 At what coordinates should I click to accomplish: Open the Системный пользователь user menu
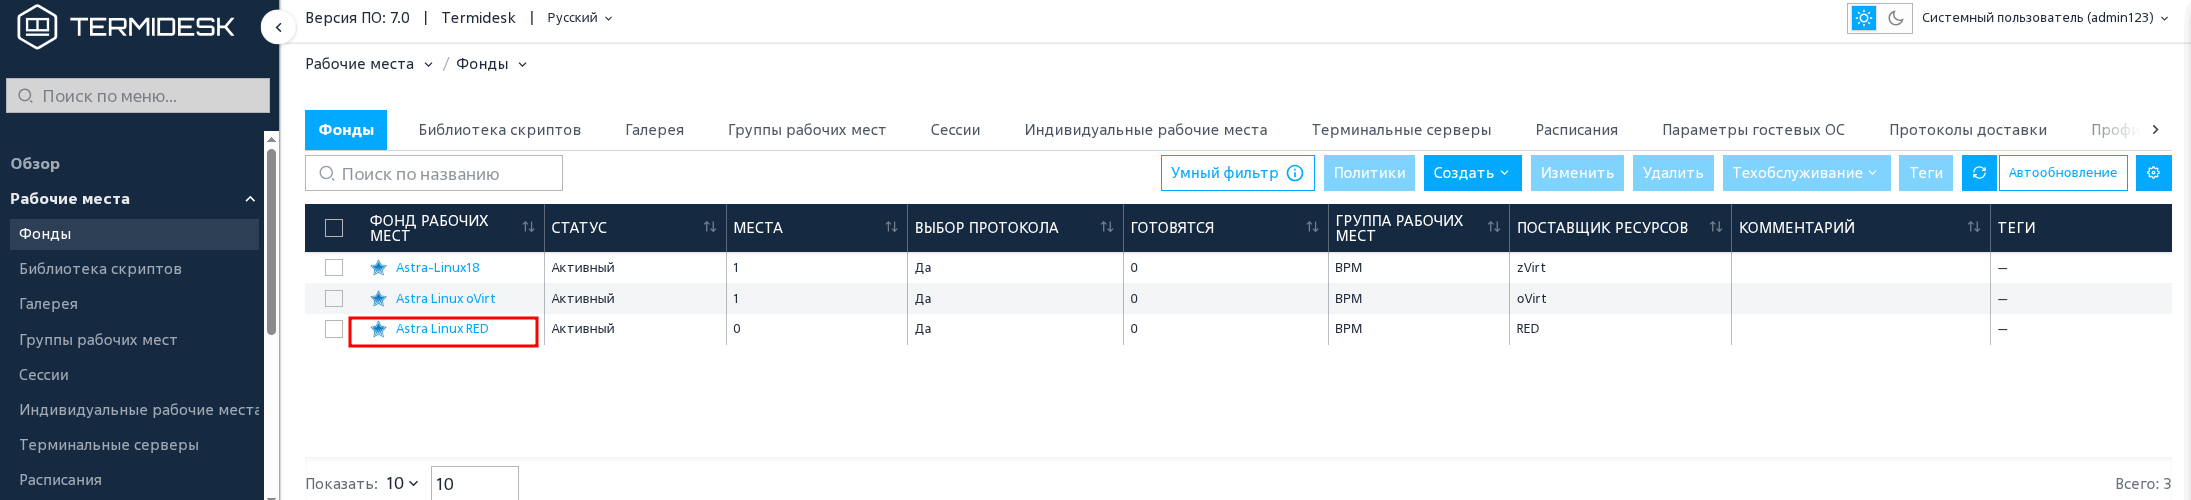pos(2045,18)
